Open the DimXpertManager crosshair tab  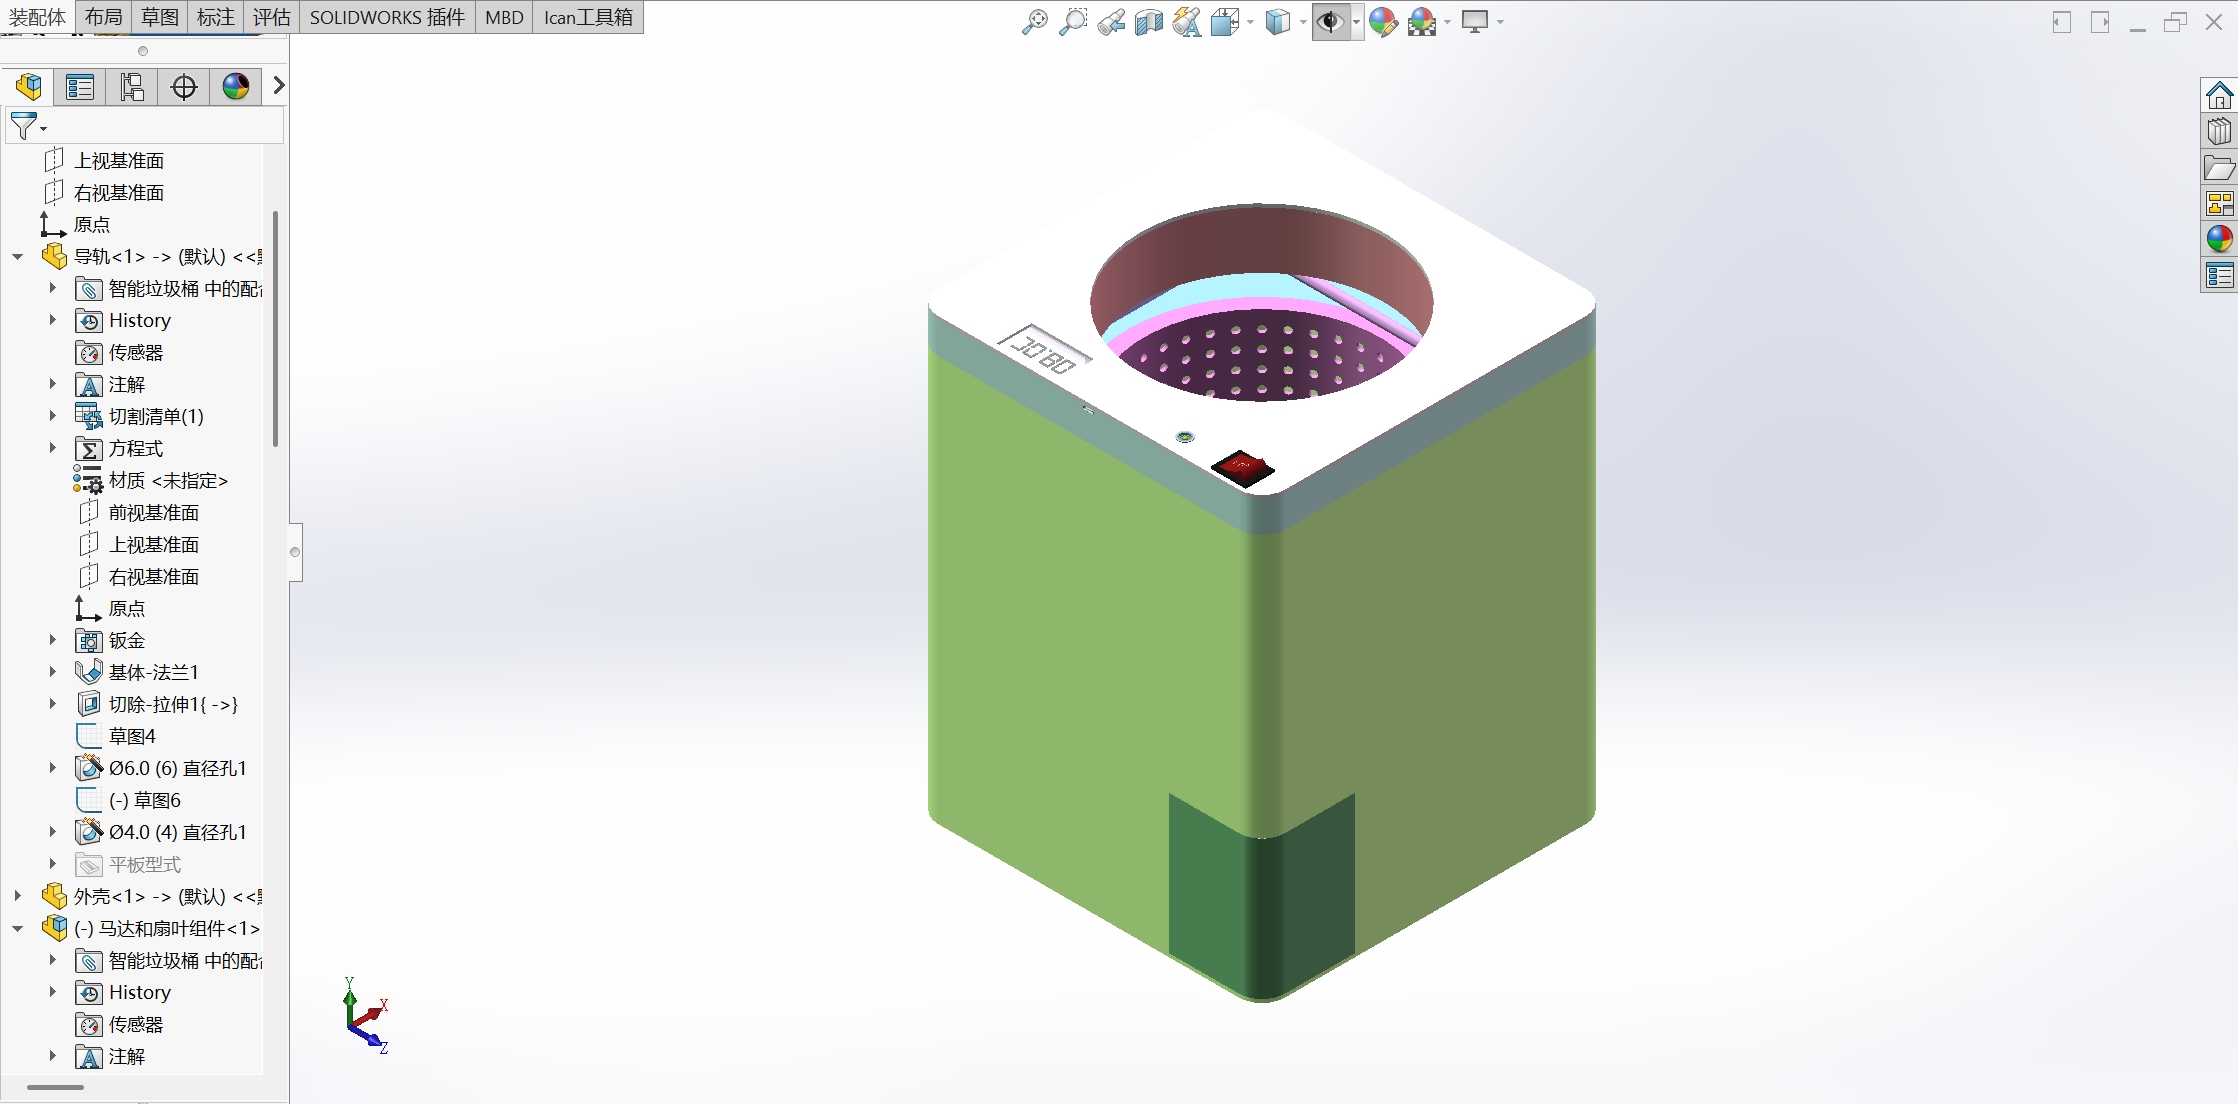tap(184, 87)
